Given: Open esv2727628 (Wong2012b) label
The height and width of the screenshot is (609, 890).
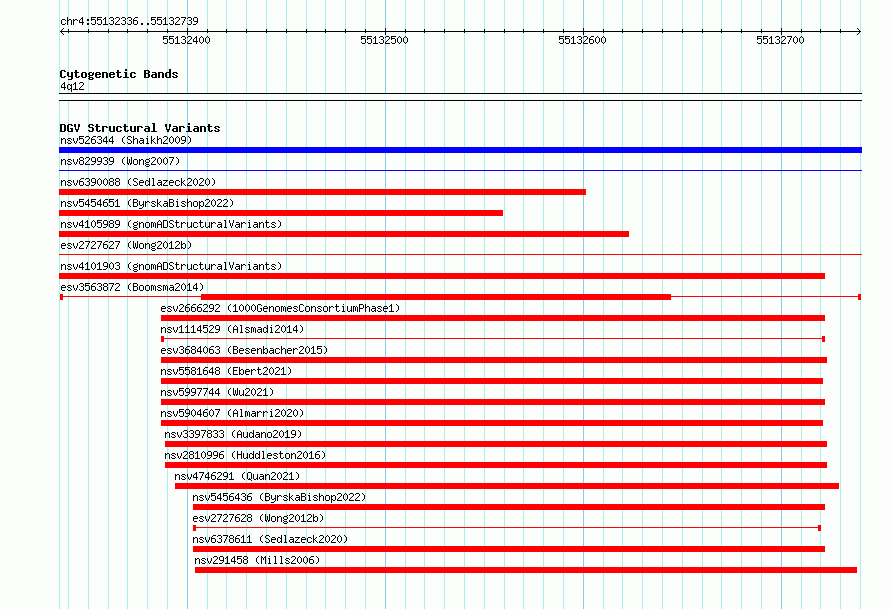Looking at the screenshot, I should pos(258,518).
